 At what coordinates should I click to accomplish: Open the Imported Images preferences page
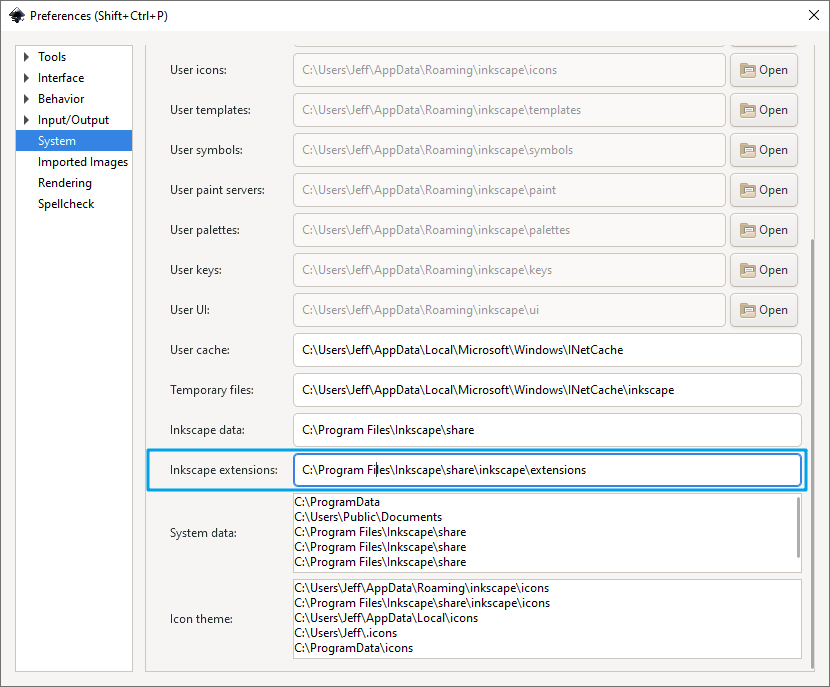tap(83, 162)
